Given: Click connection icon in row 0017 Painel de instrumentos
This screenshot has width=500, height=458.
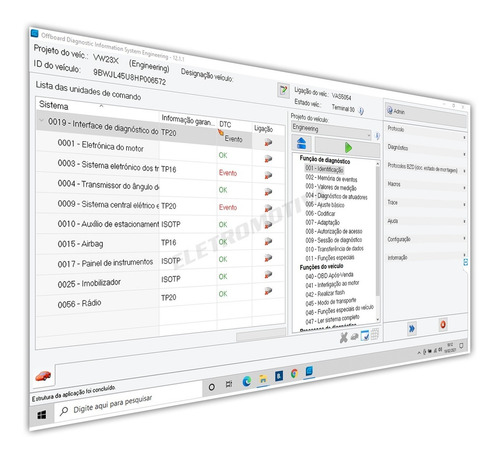Looking at the screenshot, I should point(268,258).
